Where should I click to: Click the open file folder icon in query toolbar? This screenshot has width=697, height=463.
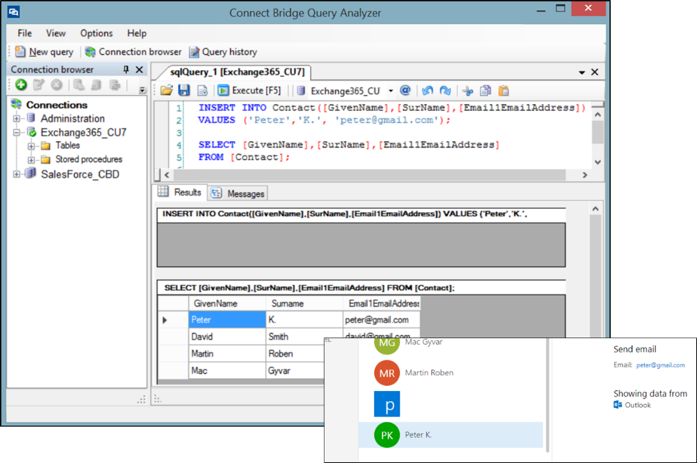[x=166, y=91]
